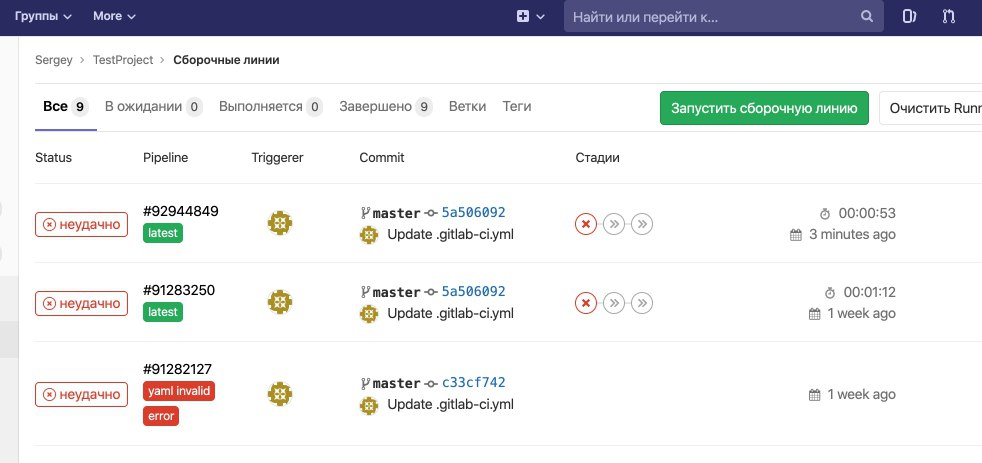This screenshot has height=463, width=982.
Task: Click the yaml invalid badge
Action: pyautogui.click(x=179, y=391)
